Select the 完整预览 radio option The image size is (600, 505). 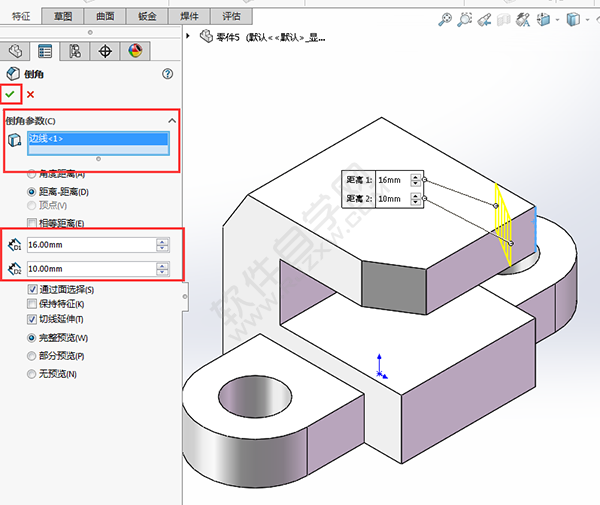pyautogui.click(x=32, y=338)
